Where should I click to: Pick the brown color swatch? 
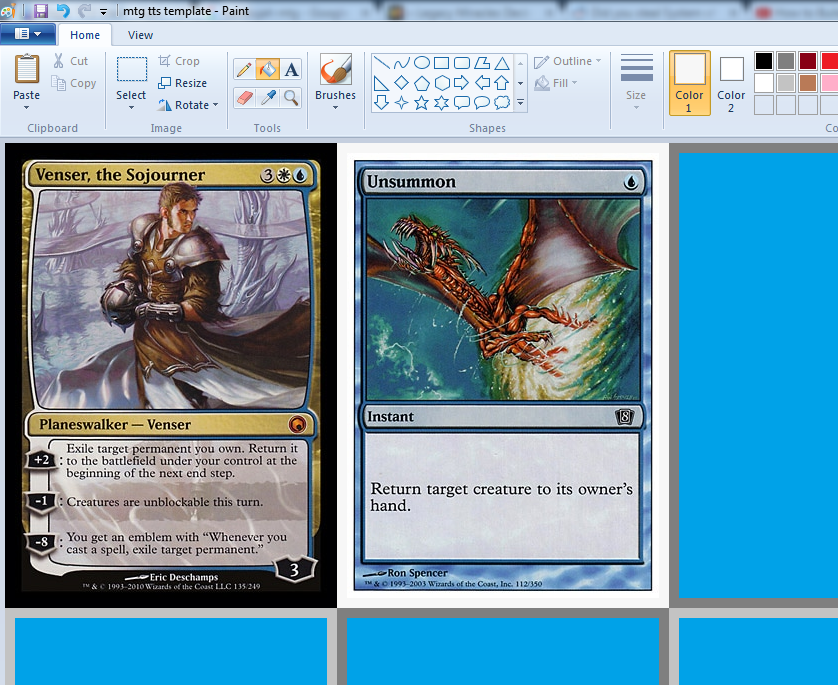click(x=808, y=83)
